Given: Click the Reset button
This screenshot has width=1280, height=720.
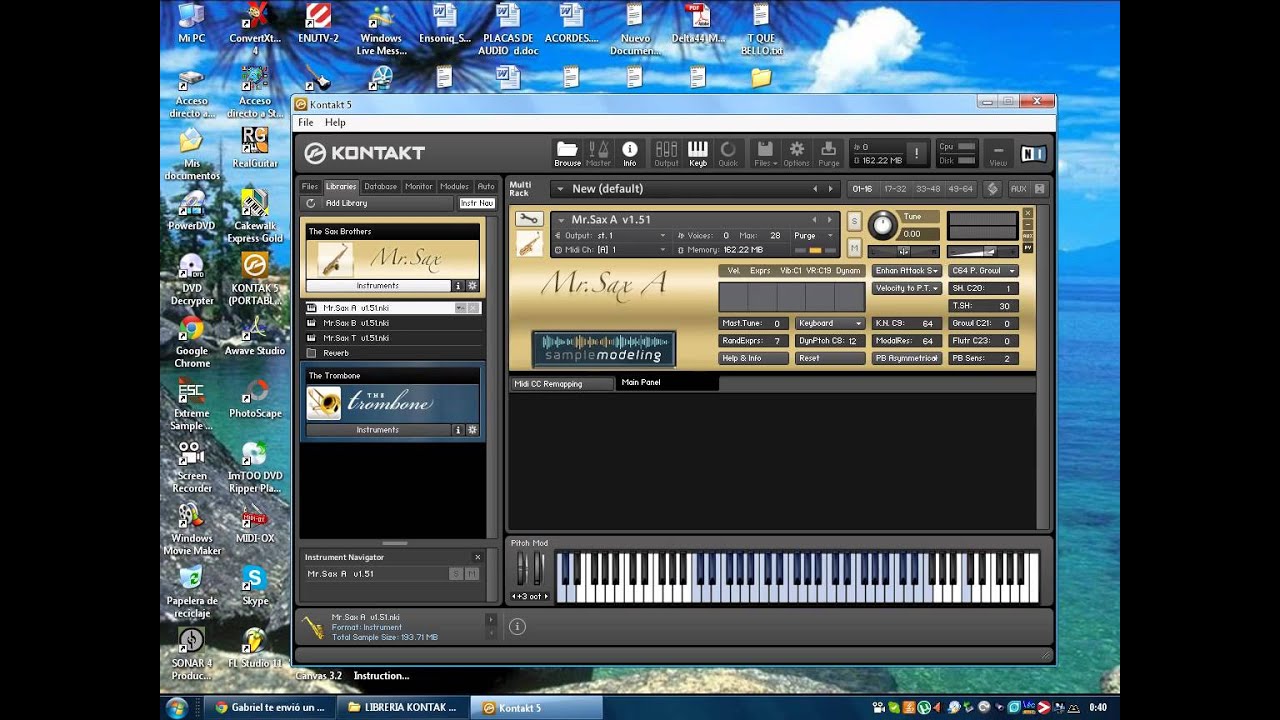Looking at the screenshot, I should (830, 358).
